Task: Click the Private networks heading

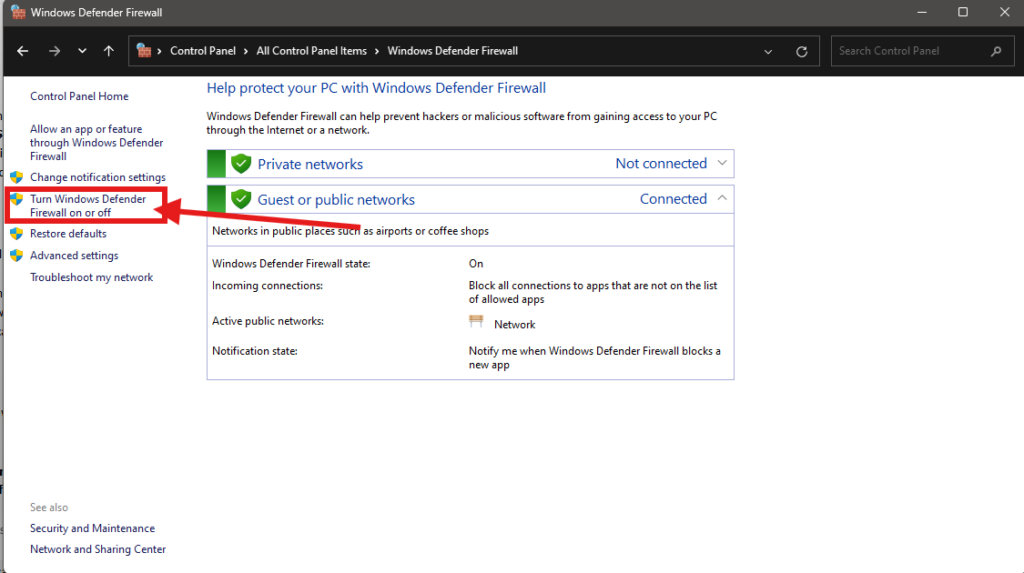Action: point(310,164)
